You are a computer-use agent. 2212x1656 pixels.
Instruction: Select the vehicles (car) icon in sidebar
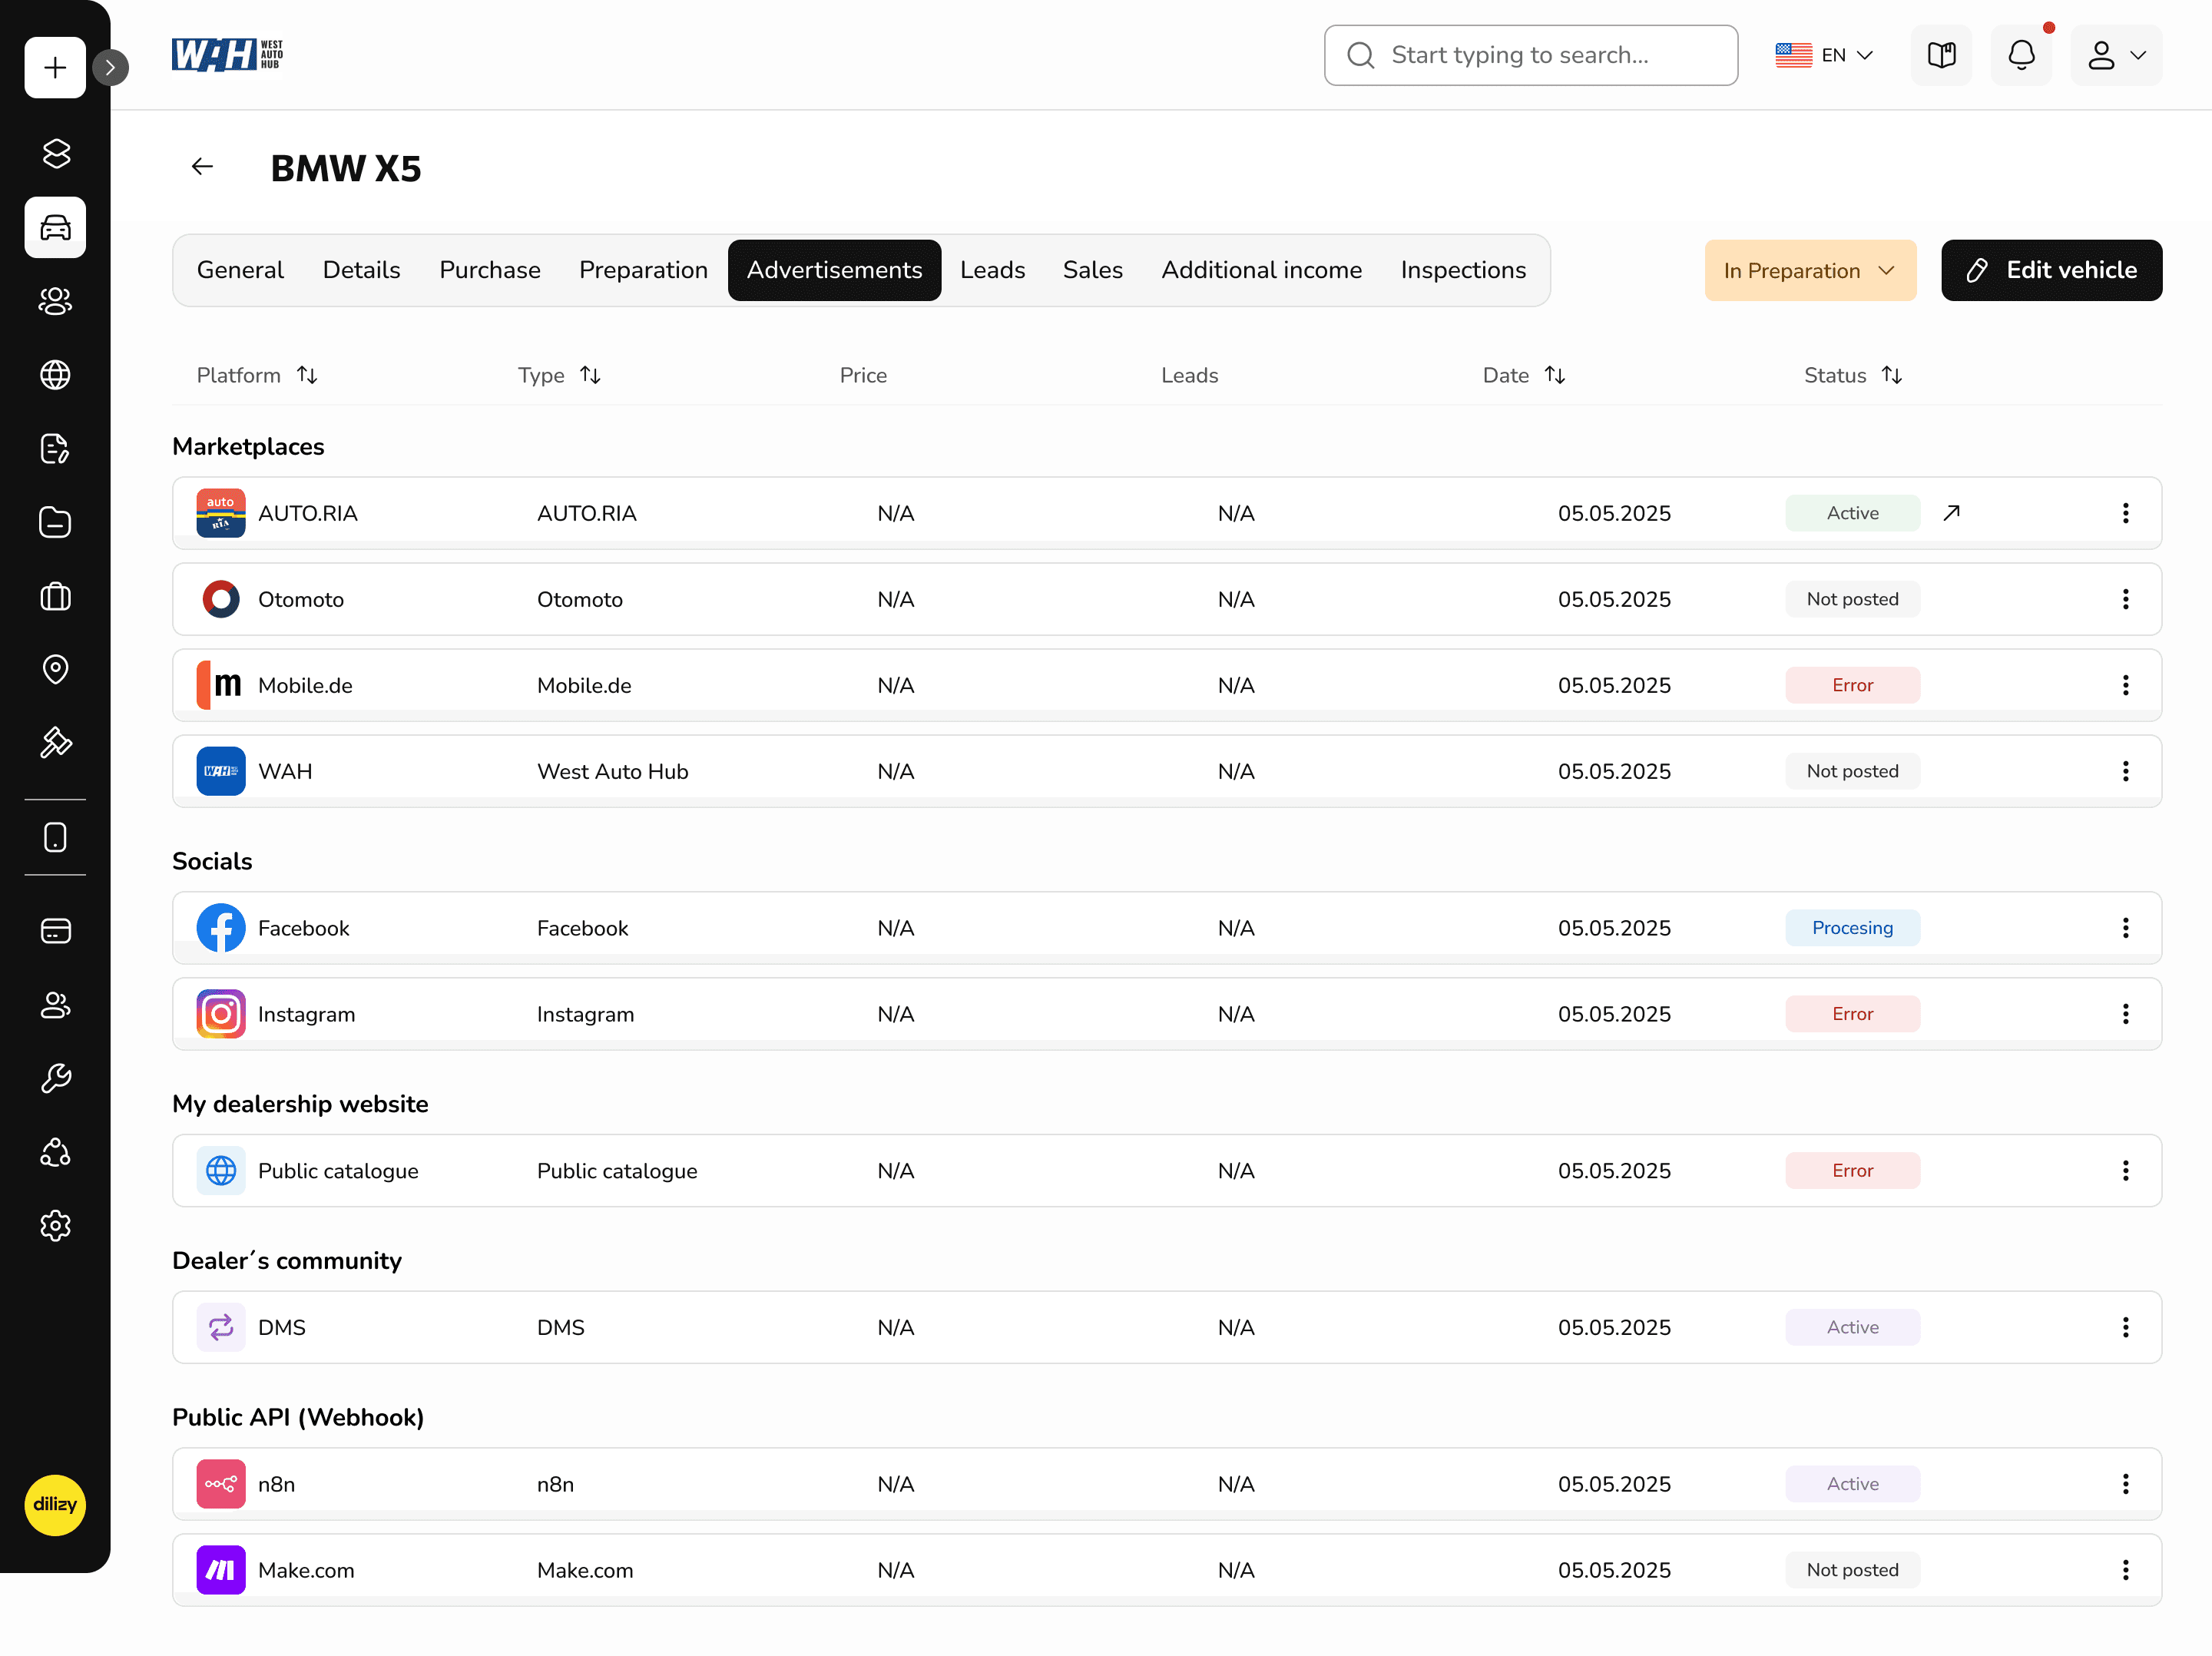pos(55,227)
